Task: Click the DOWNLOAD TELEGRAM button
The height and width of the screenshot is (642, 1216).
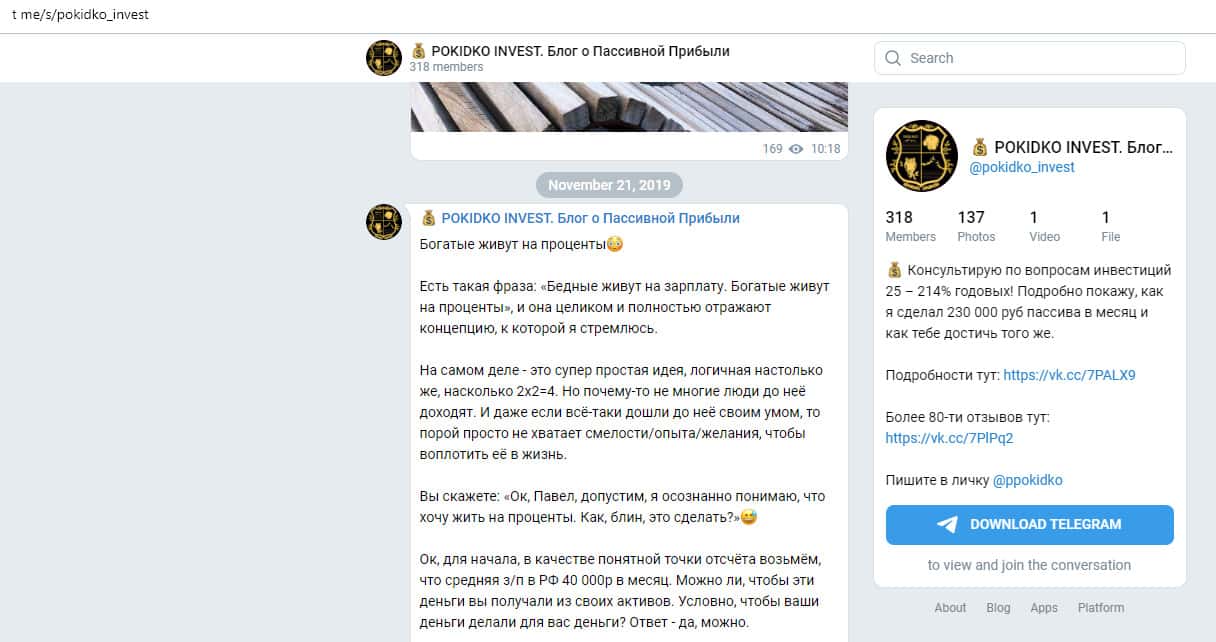Action: (x=1030, y=524)
